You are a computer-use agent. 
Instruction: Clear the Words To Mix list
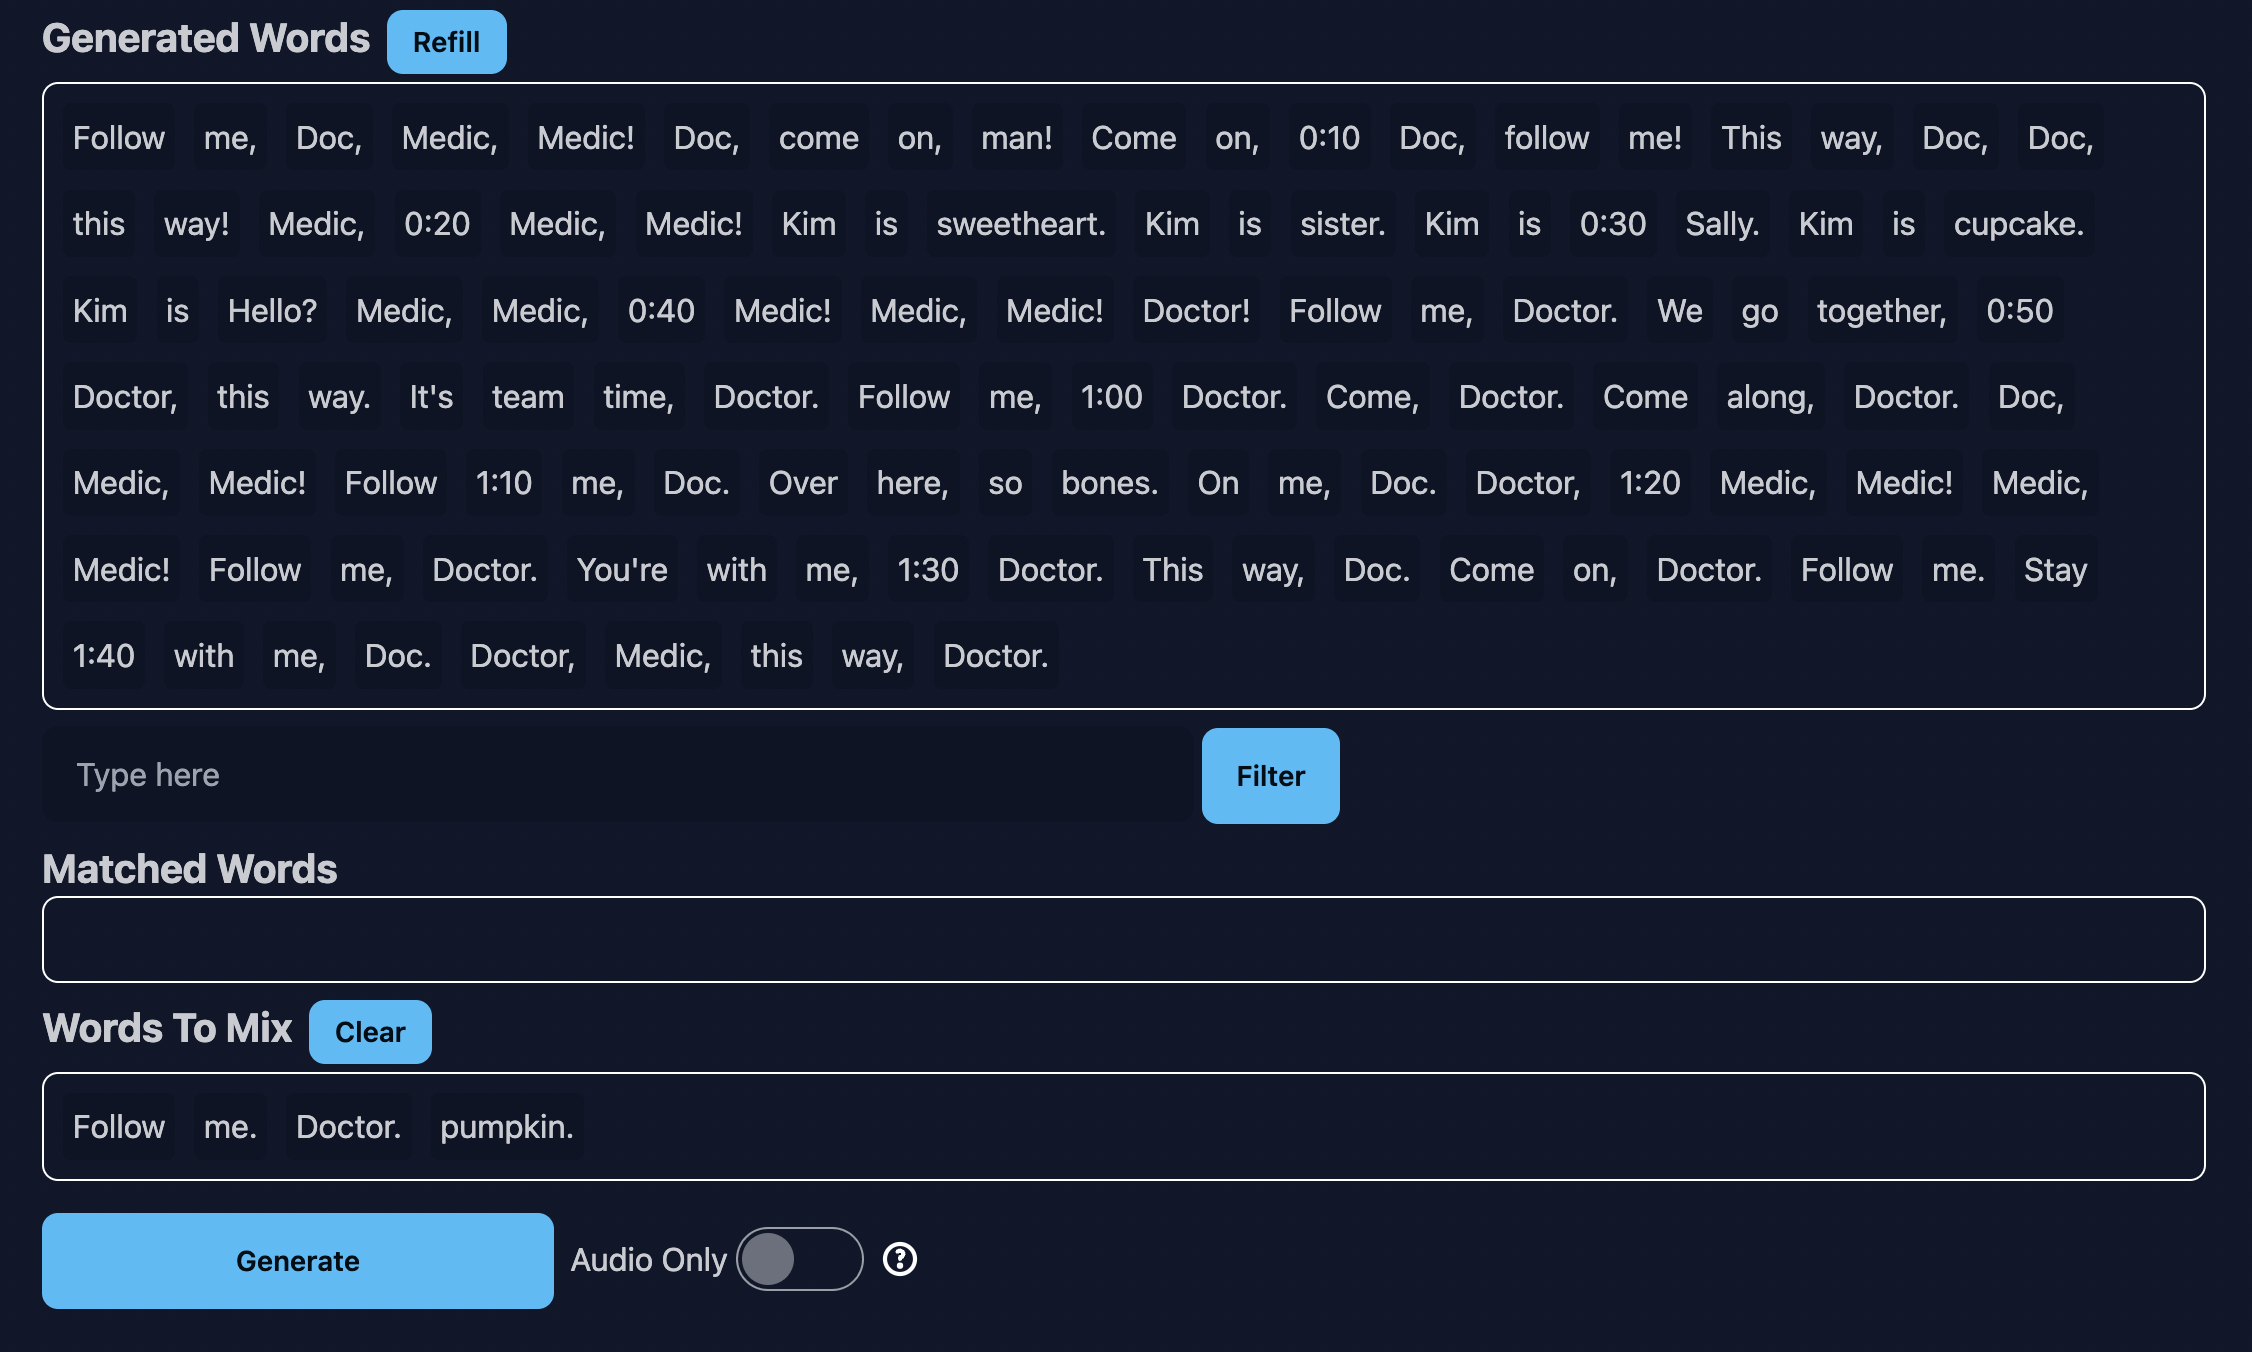pyautogui.click(x=369, y=1031)
